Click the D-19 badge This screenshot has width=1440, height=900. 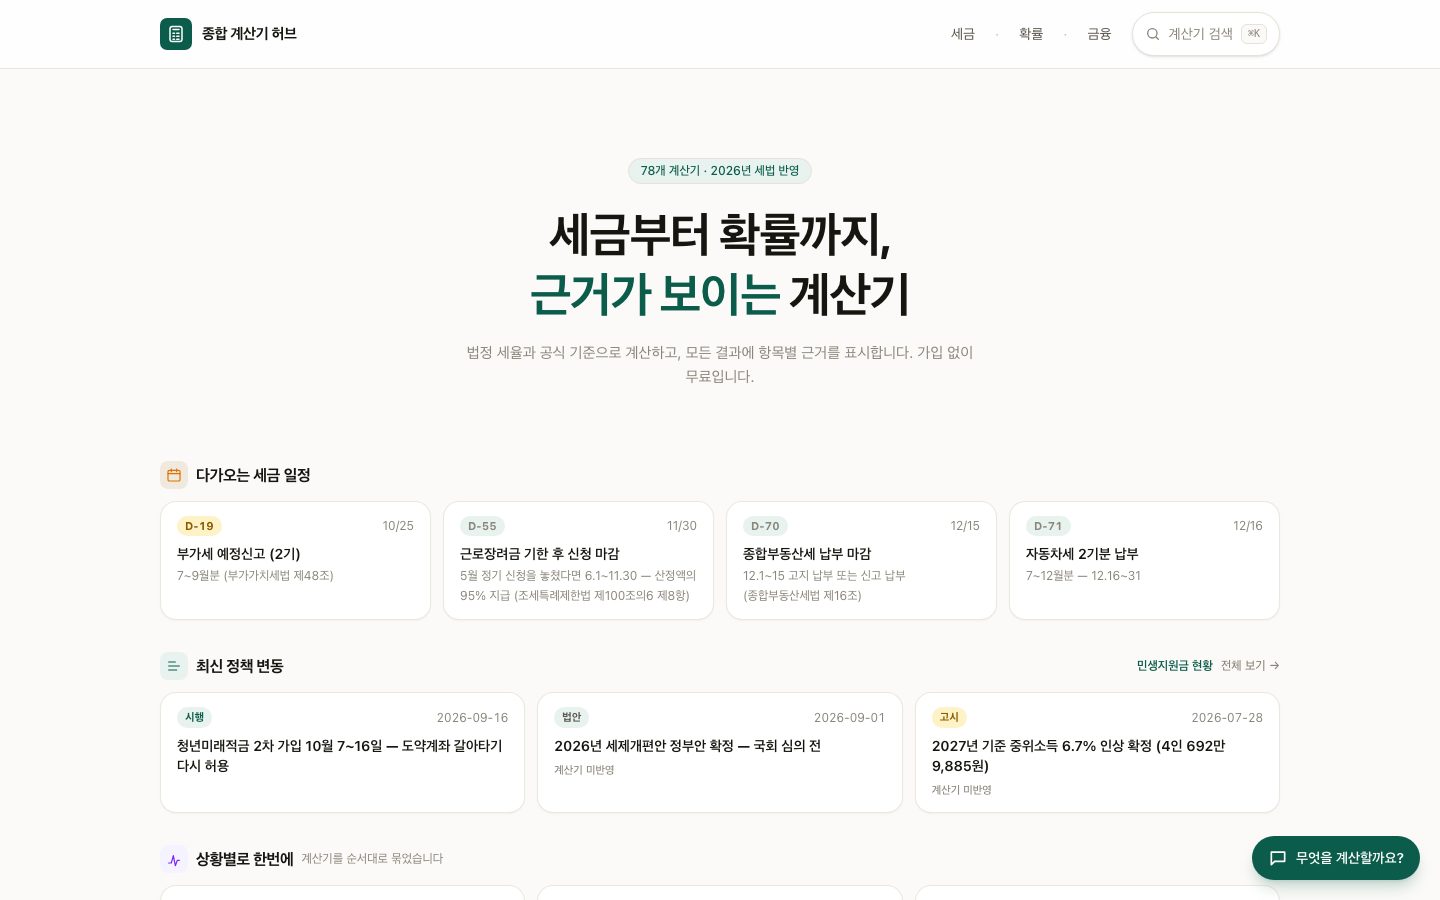click(199, 526)
